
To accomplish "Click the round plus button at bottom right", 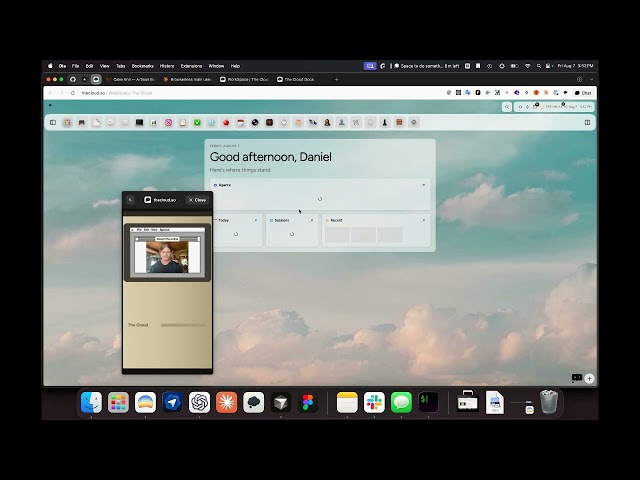I will (x=589, y=378).
